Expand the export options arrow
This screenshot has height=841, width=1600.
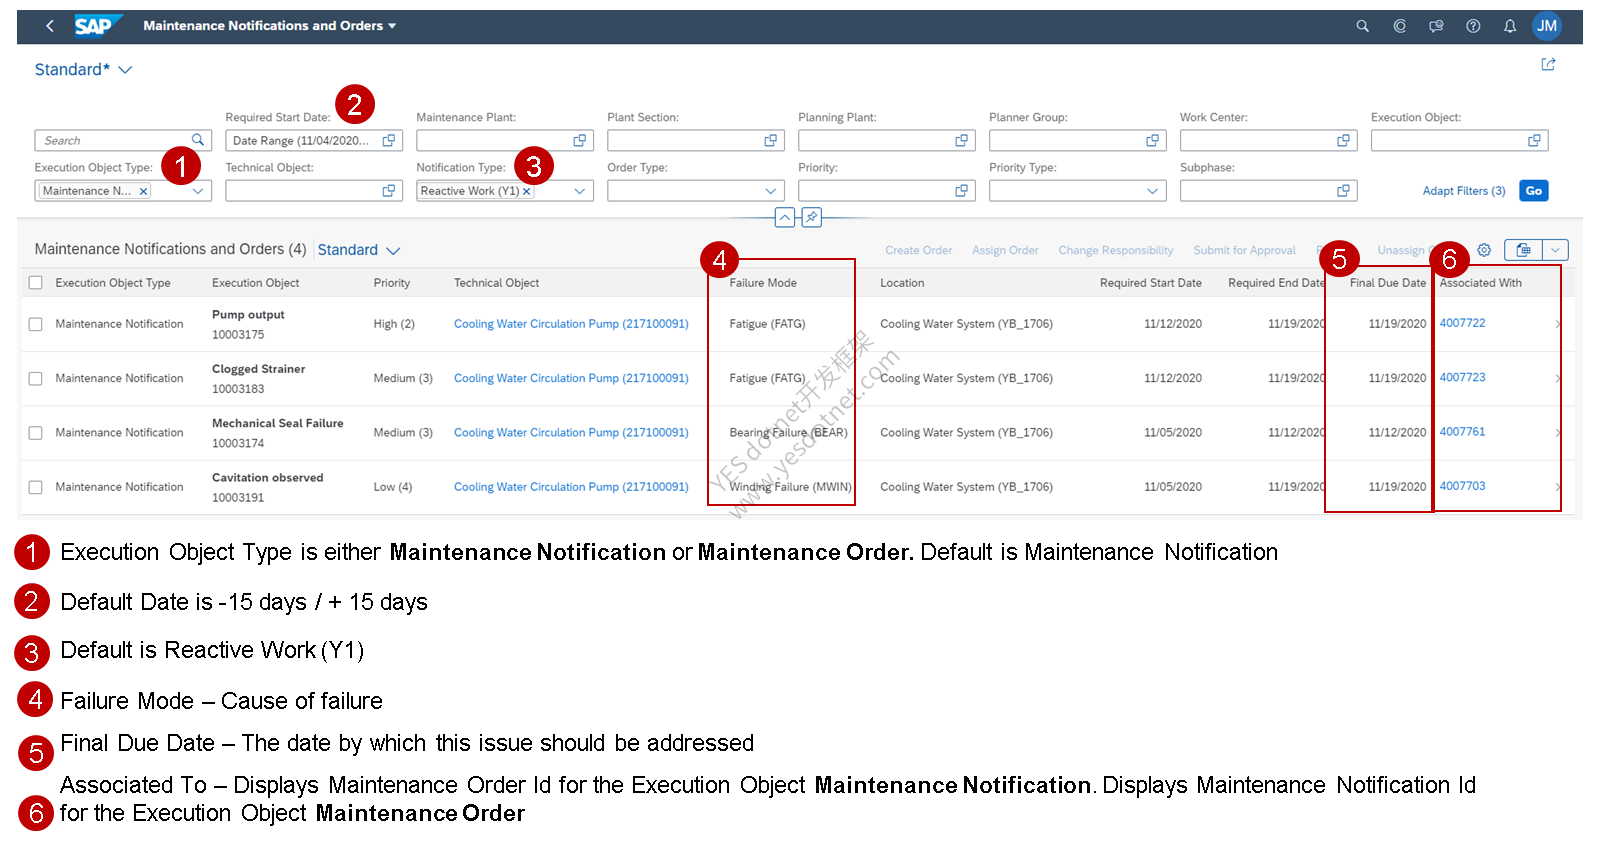tap(1555, 250)
